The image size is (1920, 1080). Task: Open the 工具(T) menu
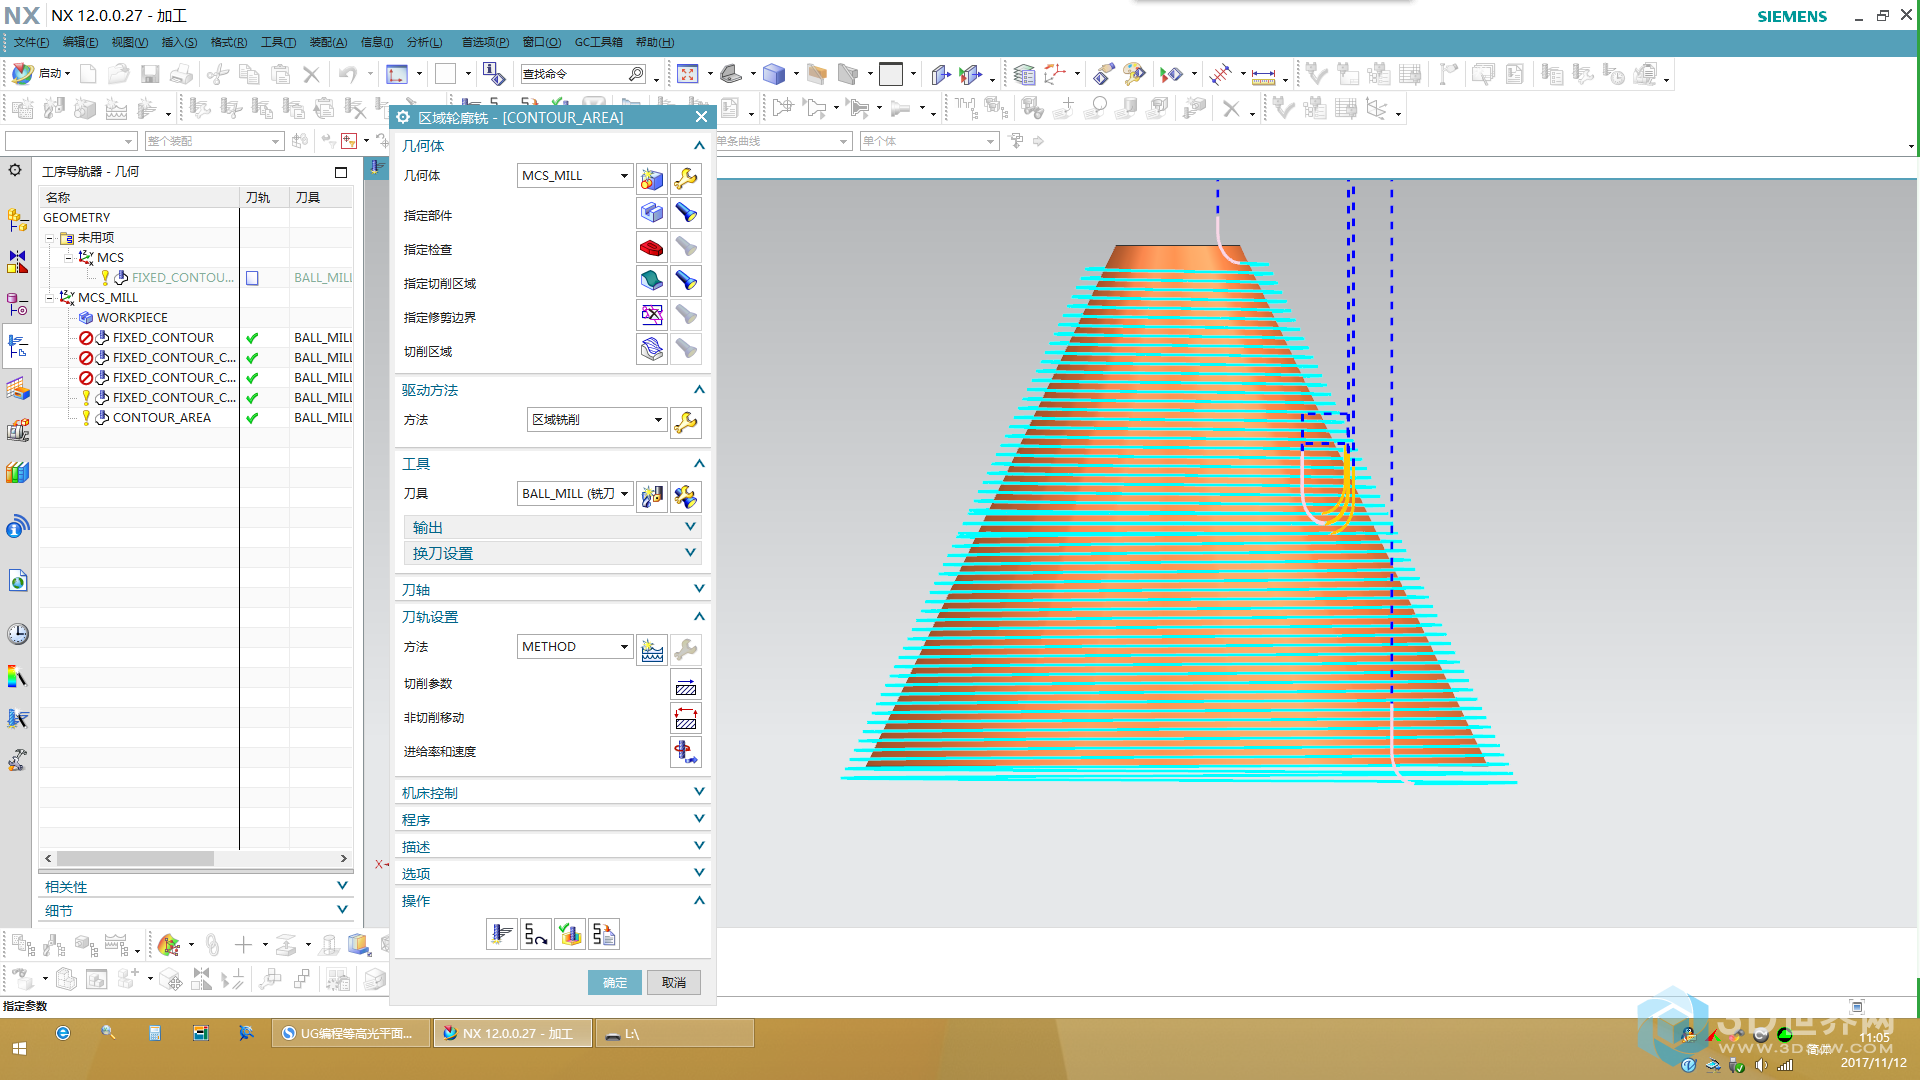coord(278,42)
